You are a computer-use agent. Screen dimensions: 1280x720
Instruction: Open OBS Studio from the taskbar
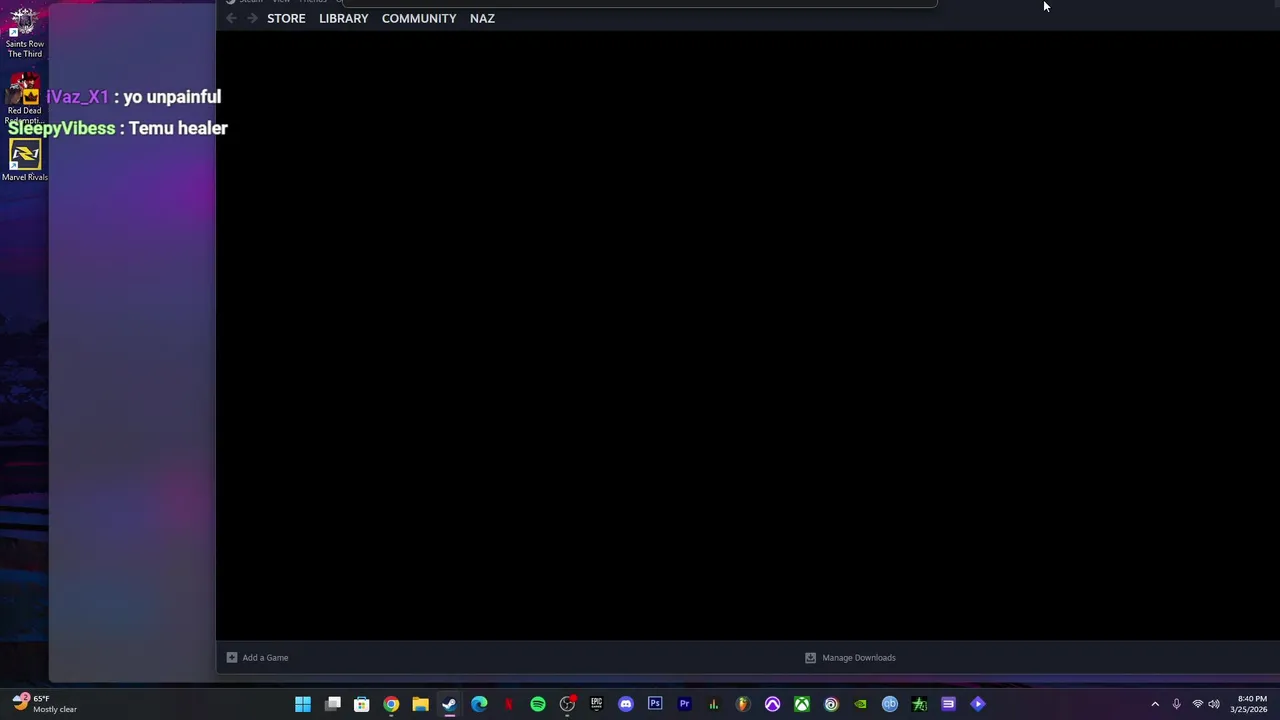click(x=567, y=704)
